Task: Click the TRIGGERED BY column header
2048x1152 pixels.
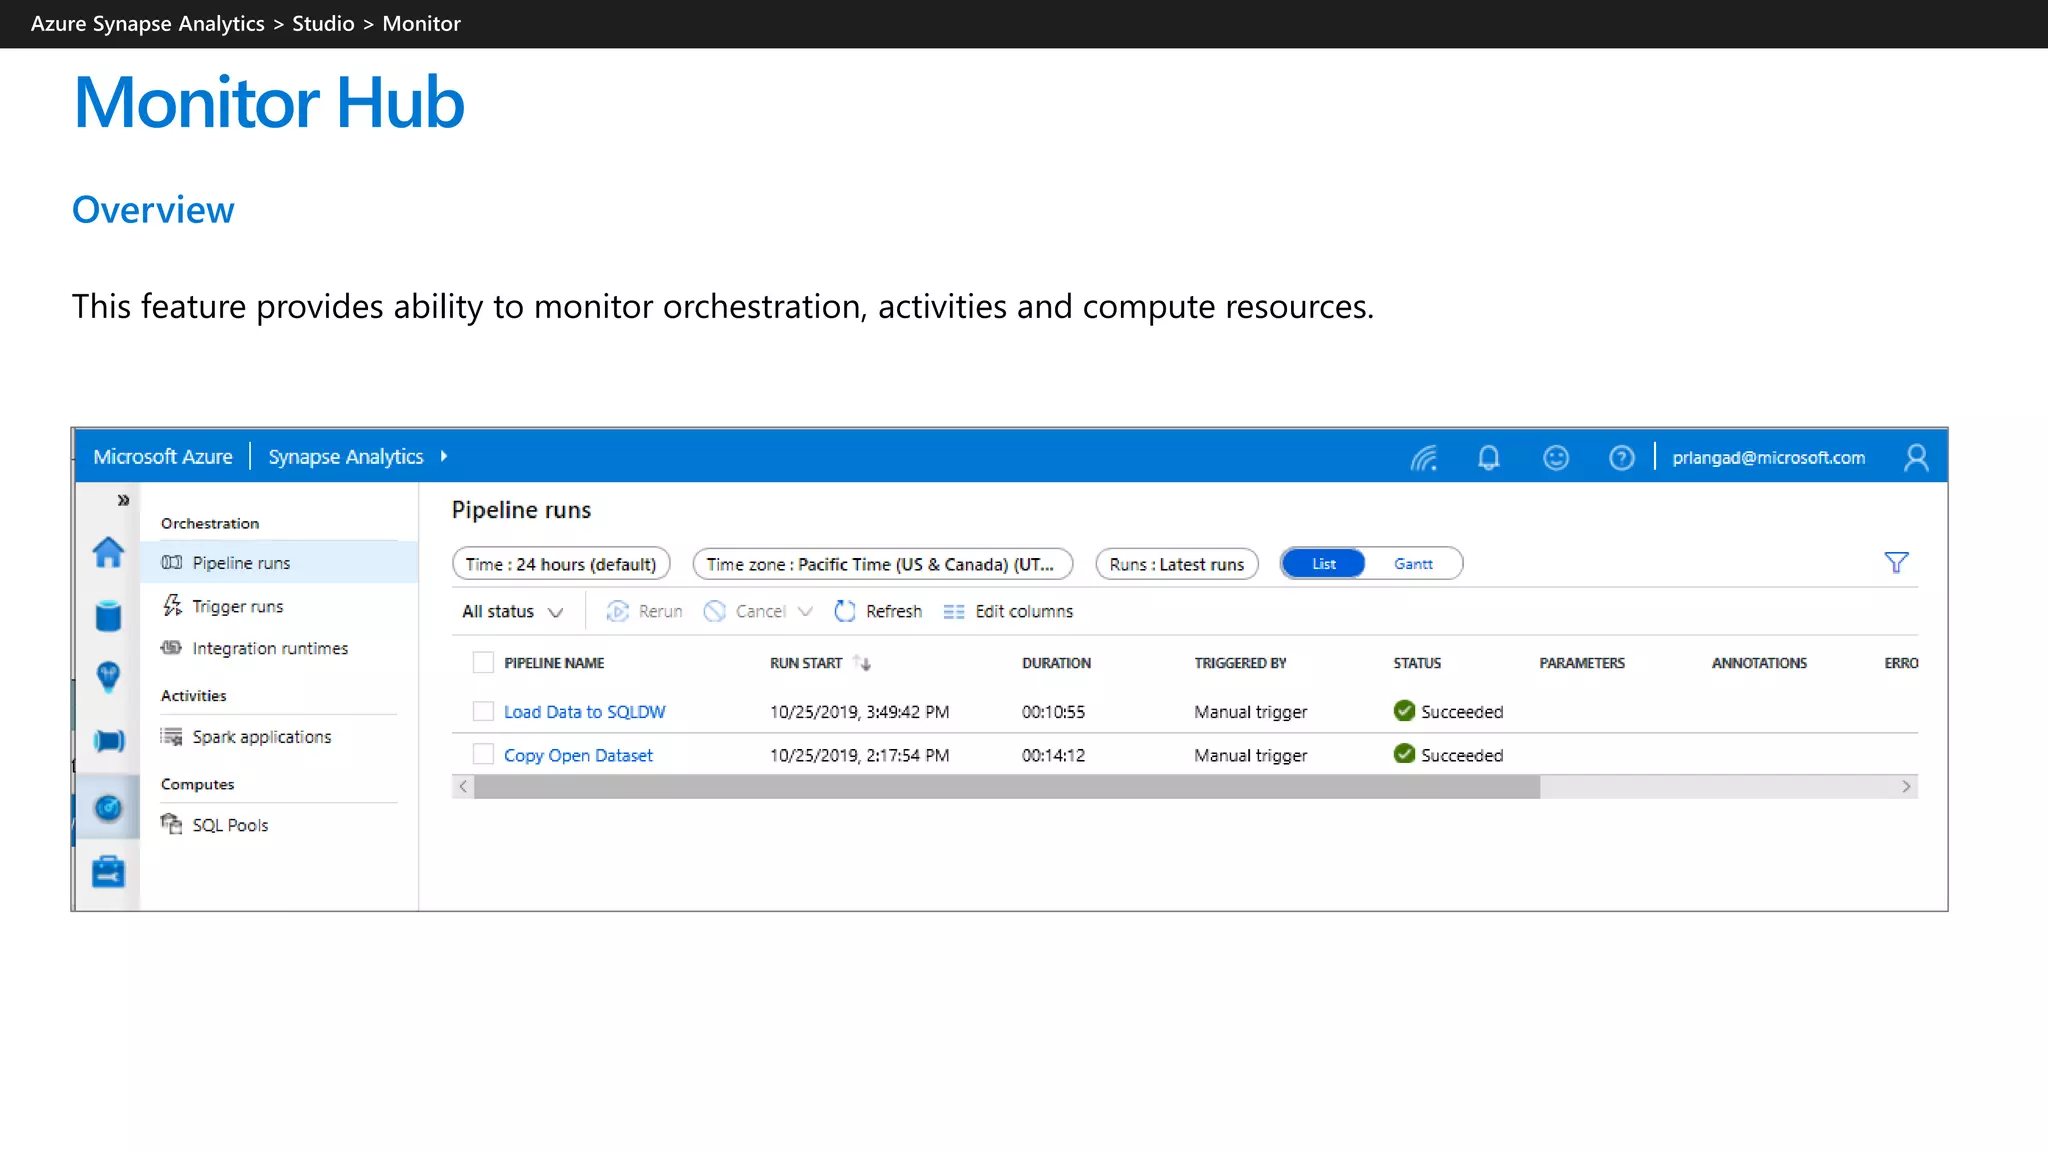Action: (1240, 663)
